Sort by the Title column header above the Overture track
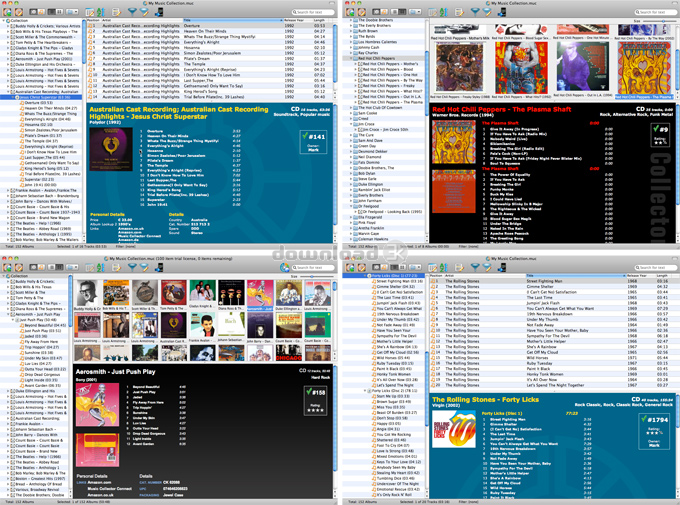 pos(232,20)
